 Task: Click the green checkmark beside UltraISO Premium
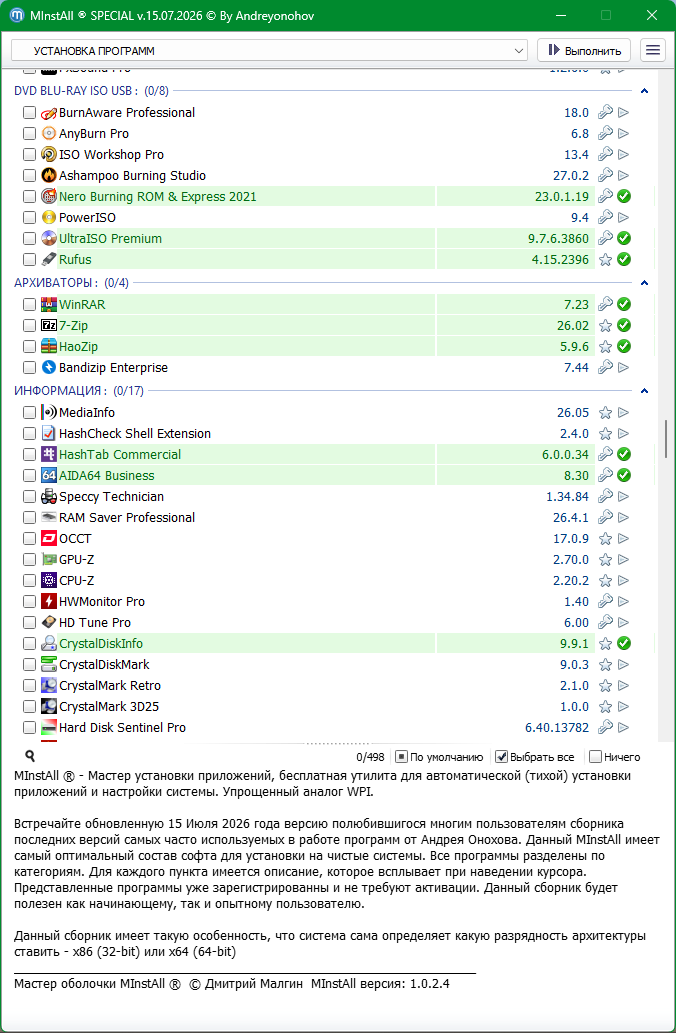tap(624, 238)
